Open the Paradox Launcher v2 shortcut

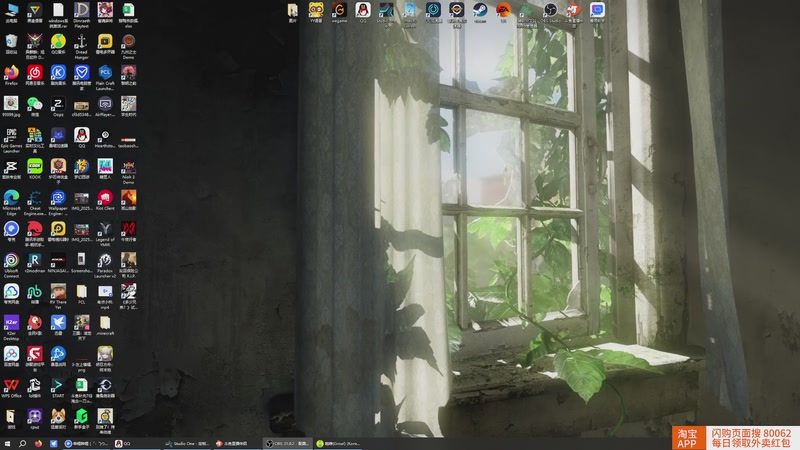pyautogui.click(x=105, y=265)
